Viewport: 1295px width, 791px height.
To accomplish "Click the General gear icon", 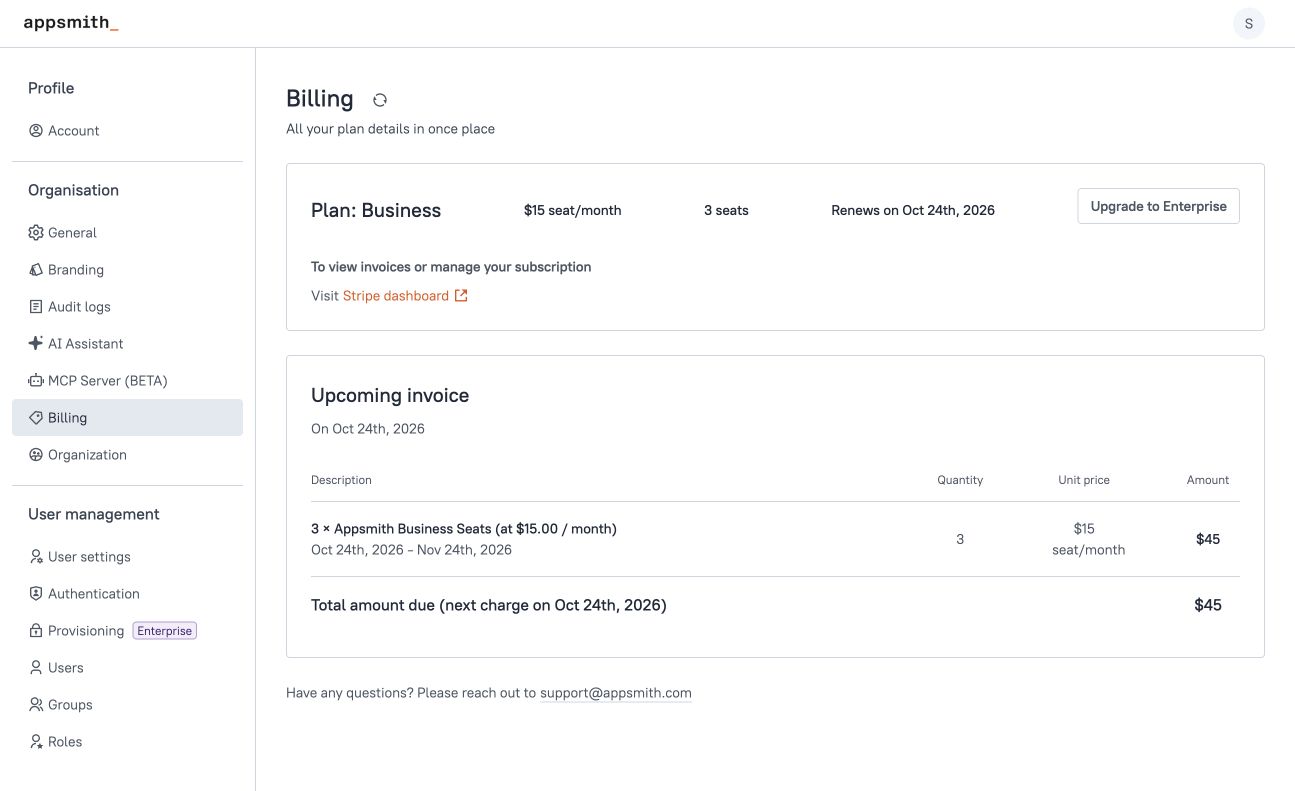I will (36, 233).
